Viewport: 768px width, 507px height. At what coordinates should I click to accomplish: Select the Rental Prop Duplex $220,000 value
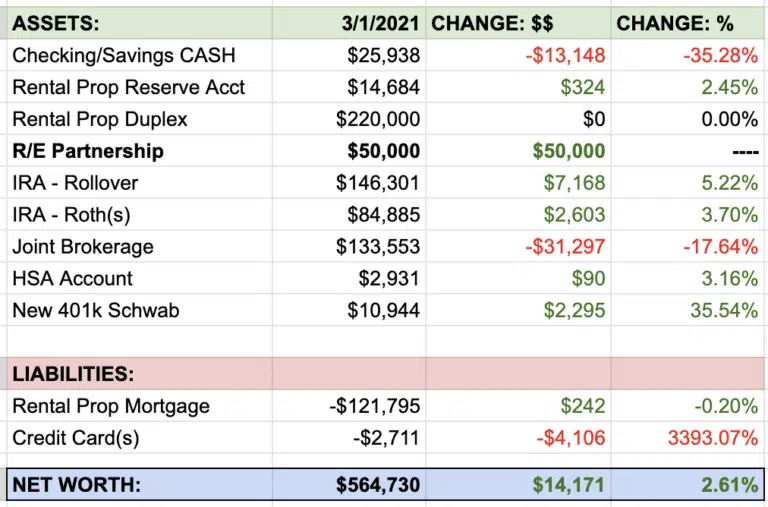[x=378, y=119]
